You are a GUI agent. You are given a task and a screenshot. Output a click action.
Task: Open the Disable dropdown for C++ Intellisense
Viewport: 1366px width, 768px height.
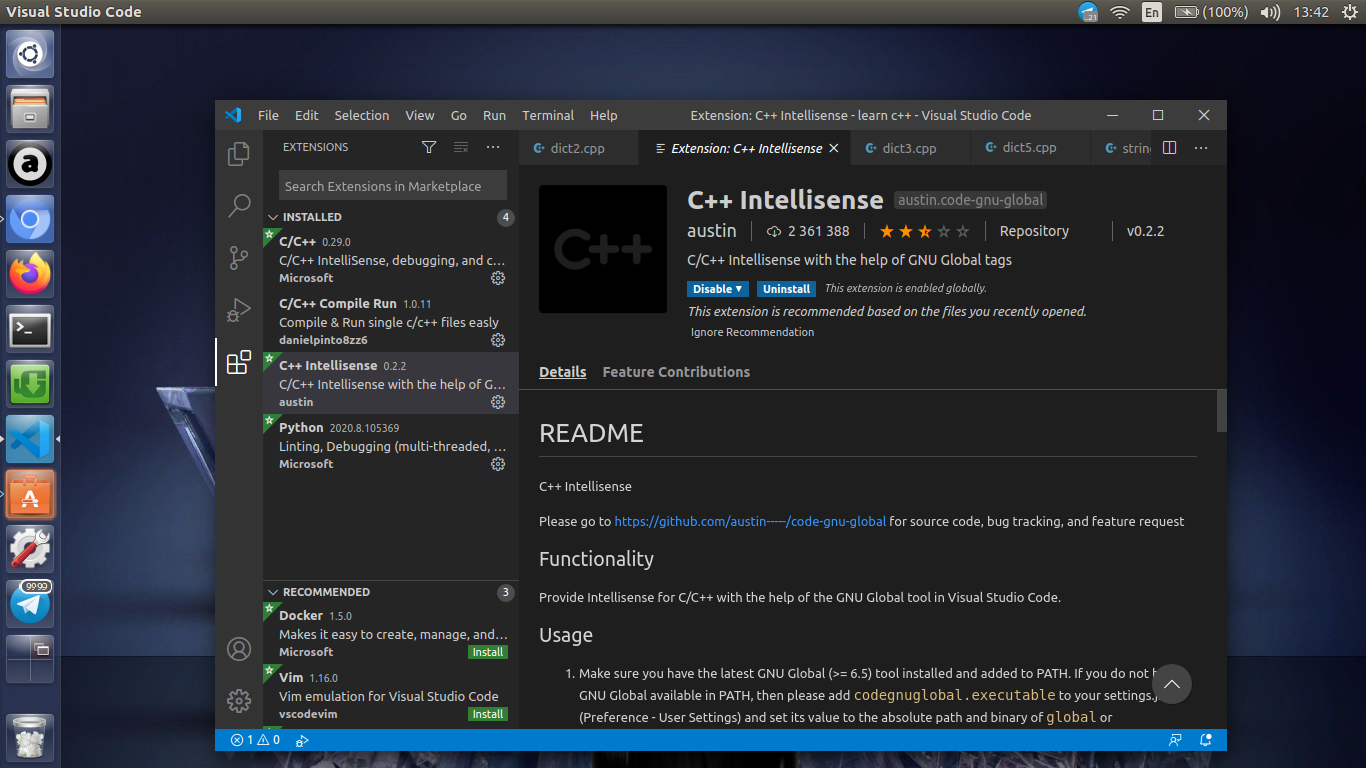717,289
